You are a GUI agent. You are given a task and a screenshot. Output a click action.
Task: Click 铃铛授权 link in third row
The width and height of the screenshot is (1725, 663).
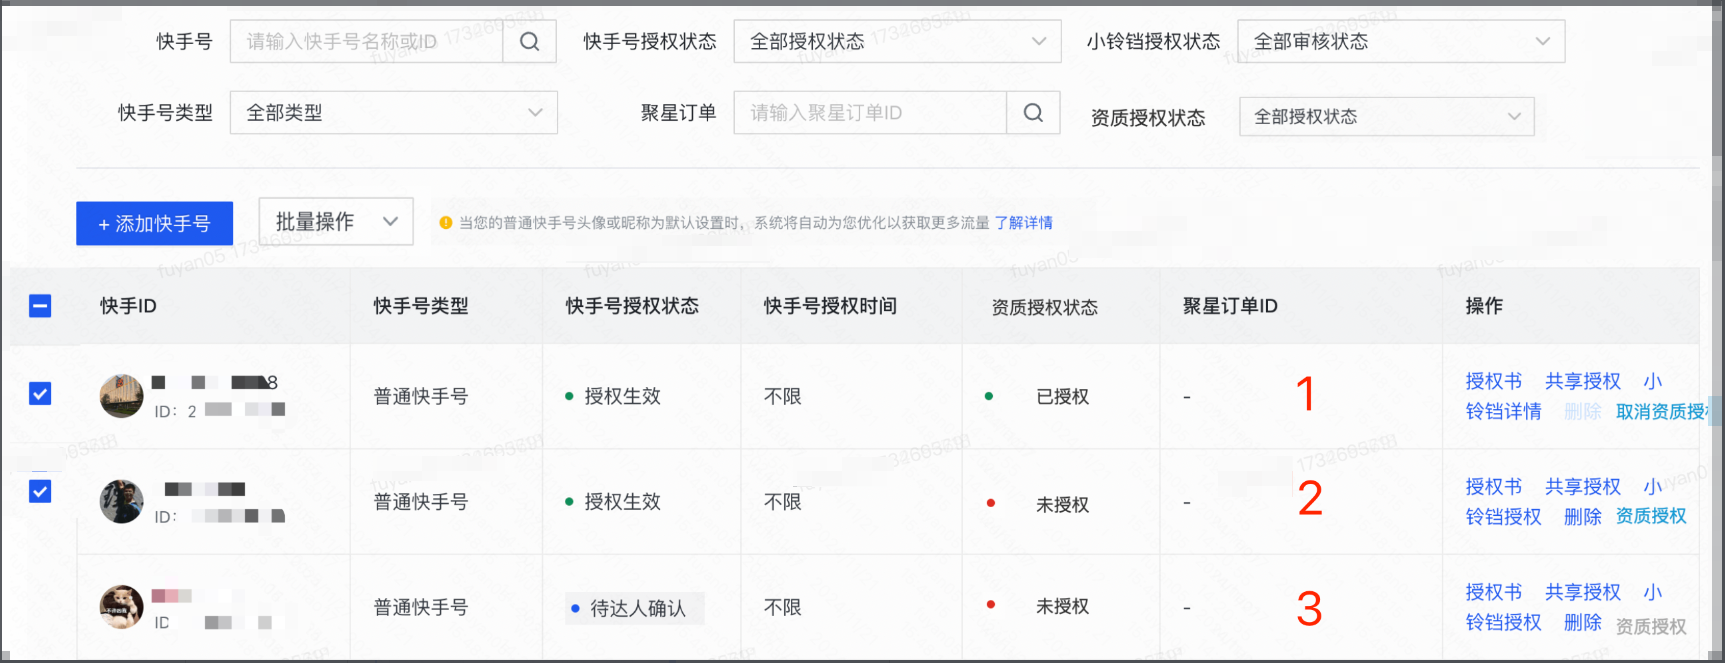tap(1504, 622)
